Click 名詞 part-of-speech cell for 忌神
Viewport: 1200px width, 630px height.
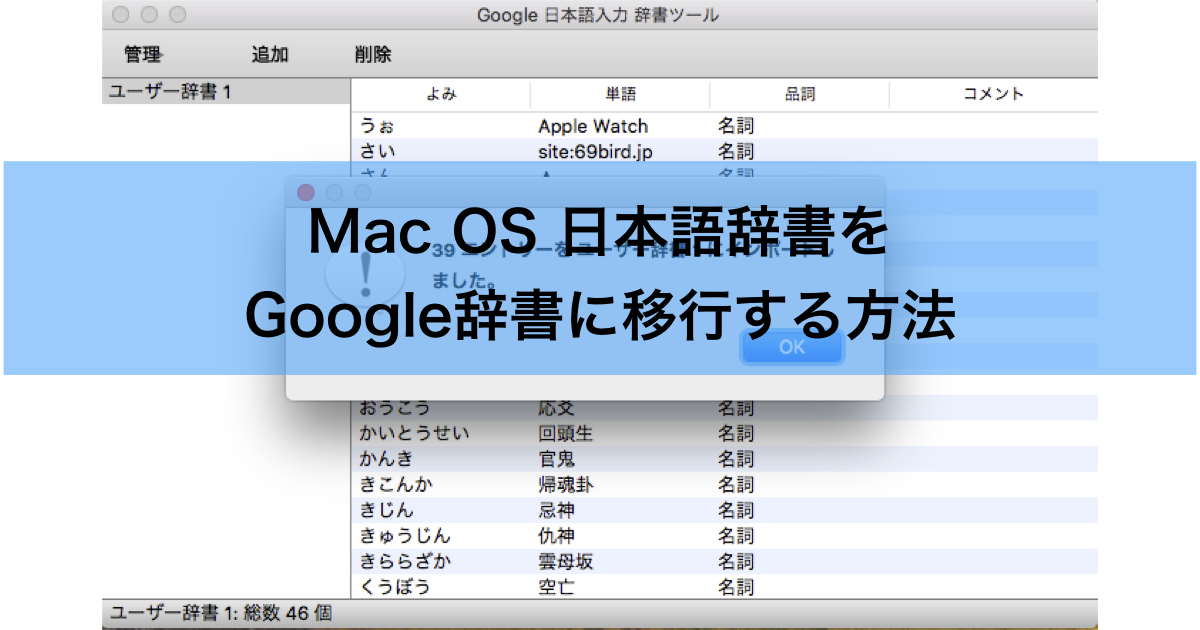tap(735, 511)
